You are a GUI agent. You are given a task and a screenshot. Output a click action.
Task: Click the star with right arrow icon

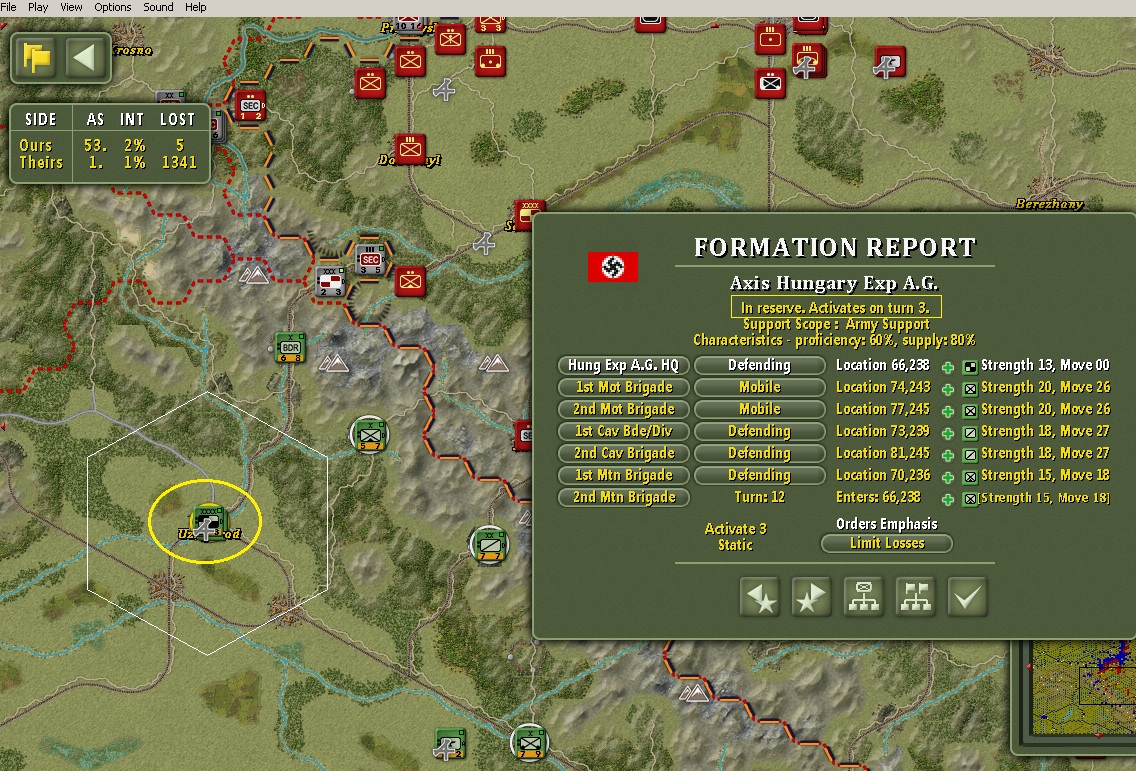(811, 597)
